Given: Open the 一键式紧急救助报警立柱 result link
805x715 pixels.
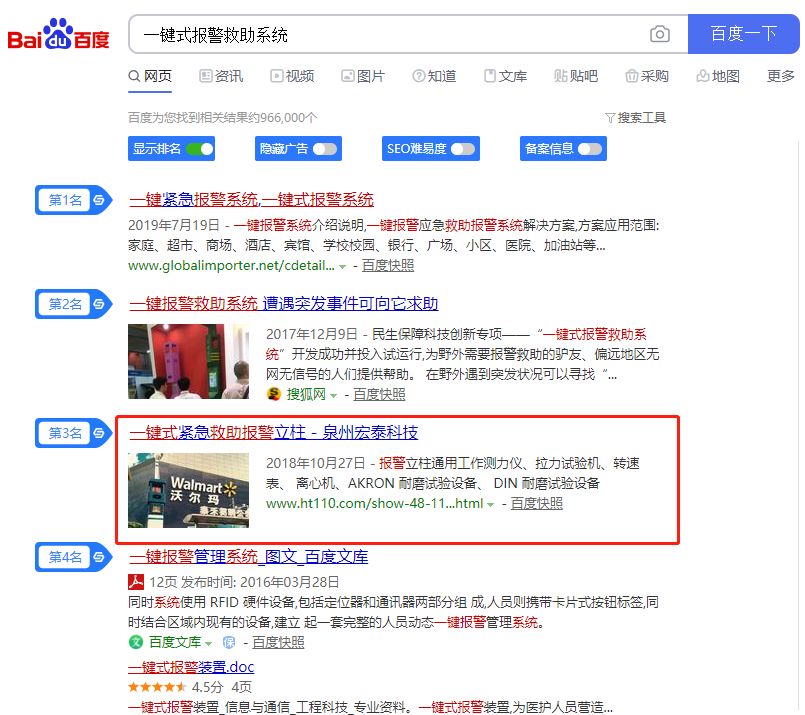Looking at the screenshot, I should 274,433.
